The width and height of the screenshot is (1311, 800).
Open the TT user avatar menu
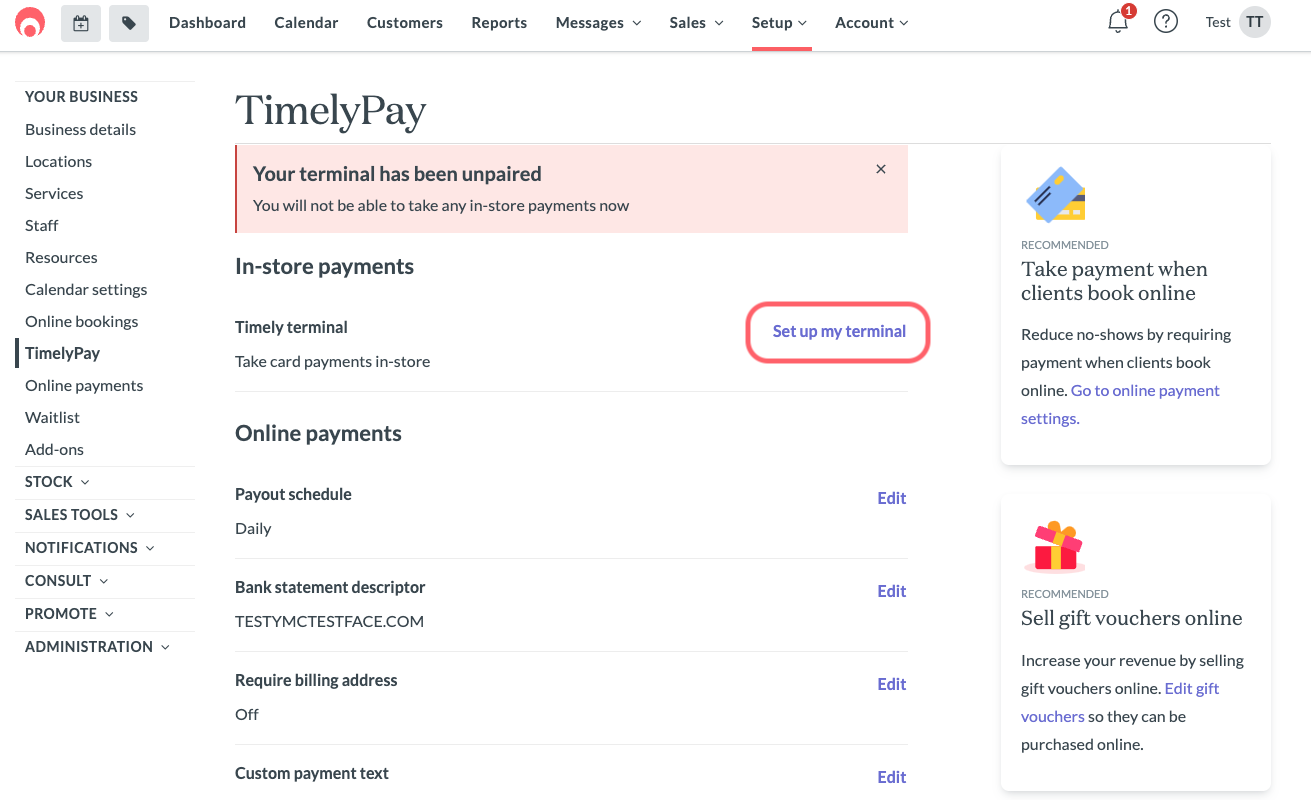coord(1255,22)
